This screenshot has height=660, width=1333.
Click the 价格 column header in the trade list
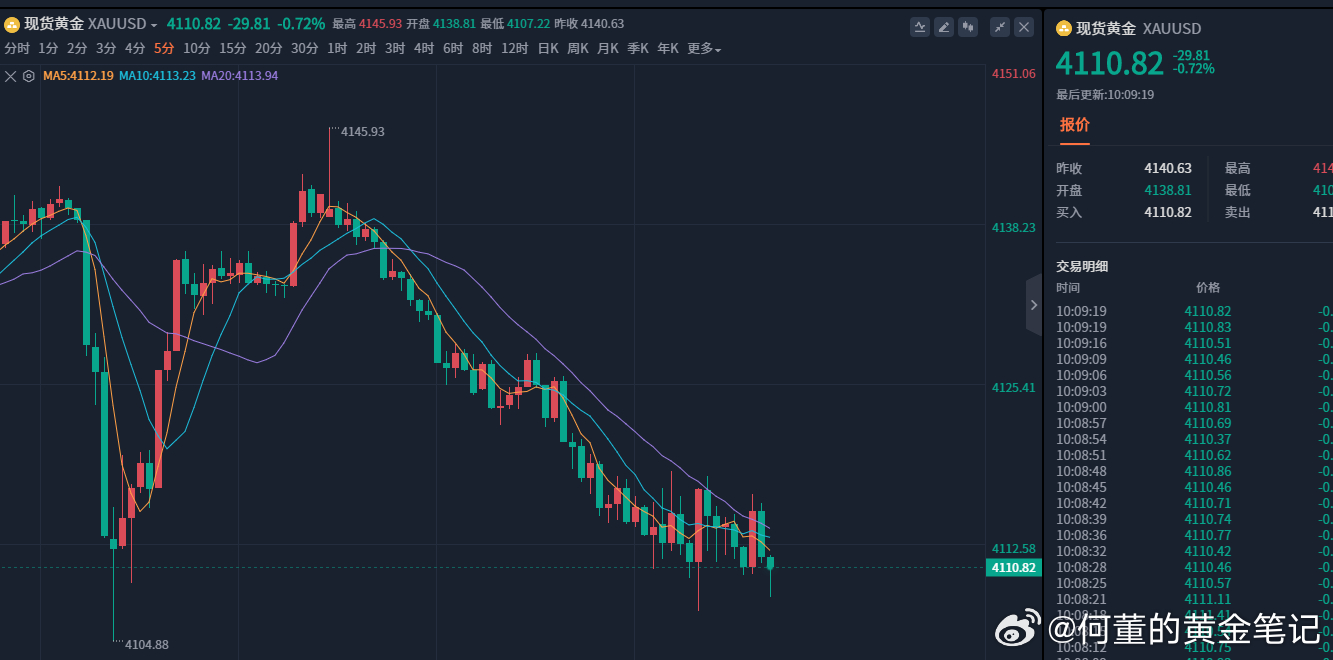pyautogui.click(x=1208, y=287)
